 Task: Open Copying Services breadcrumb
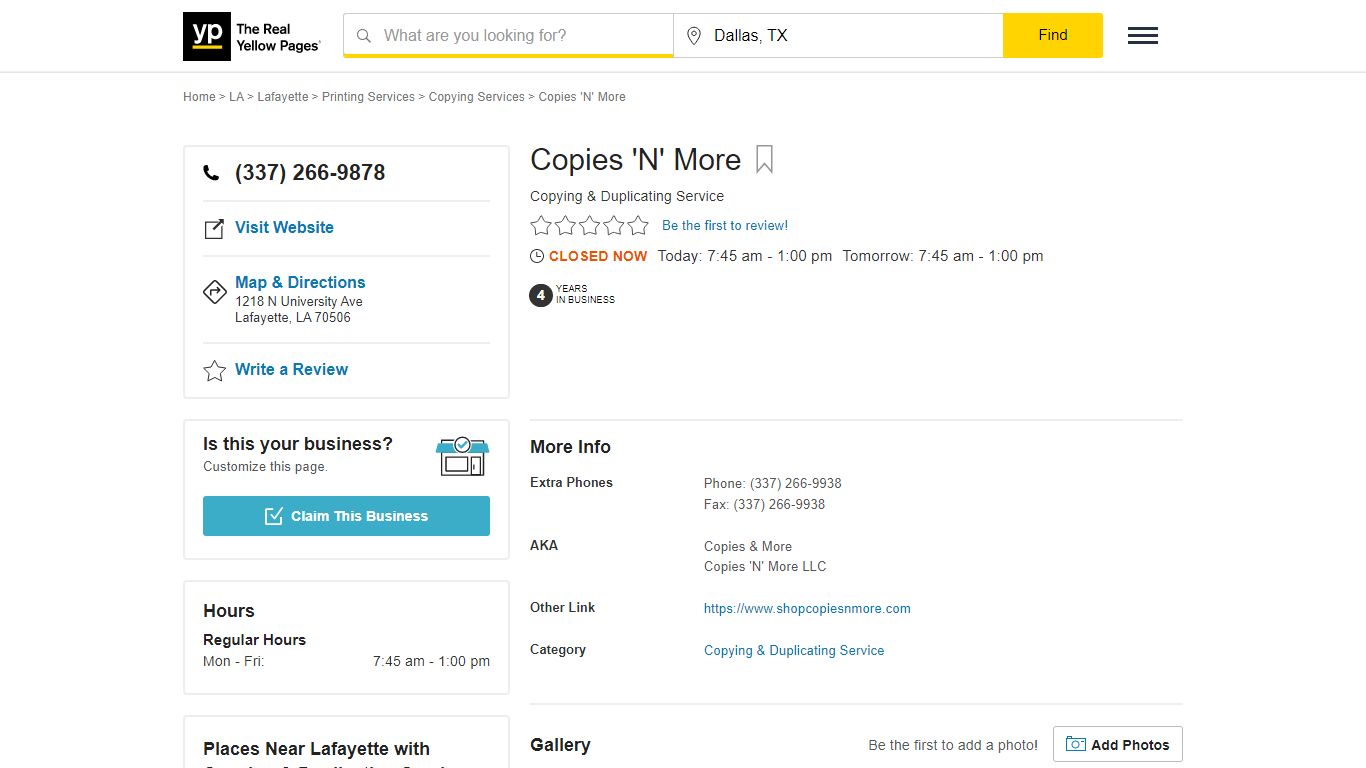[477, 97]
